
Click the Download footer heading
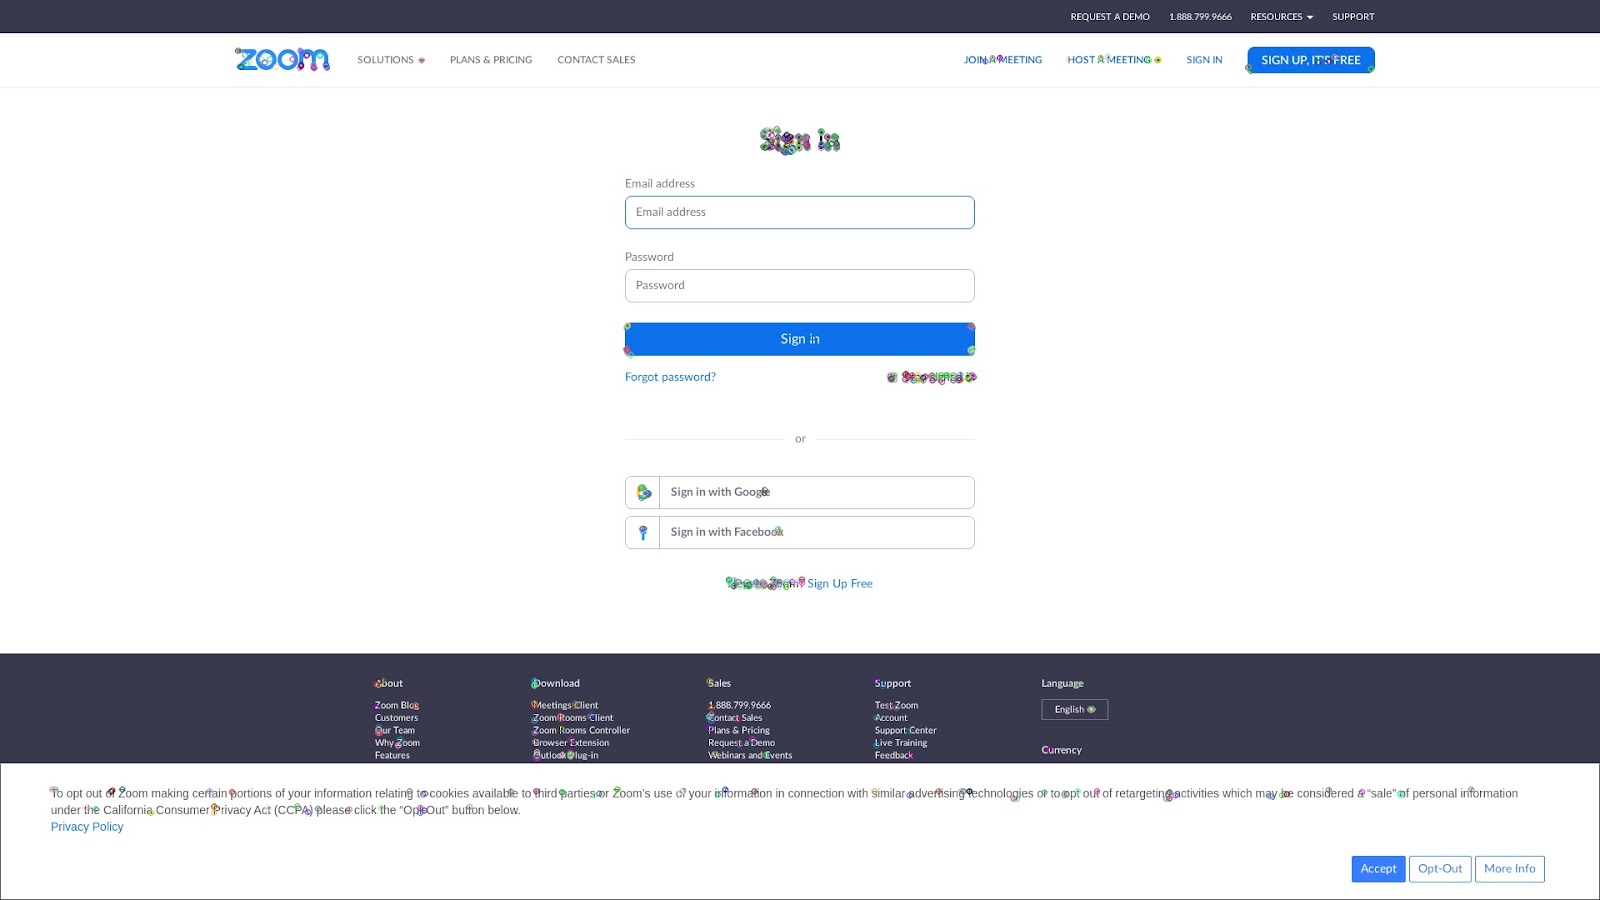[x=556, y=684]
